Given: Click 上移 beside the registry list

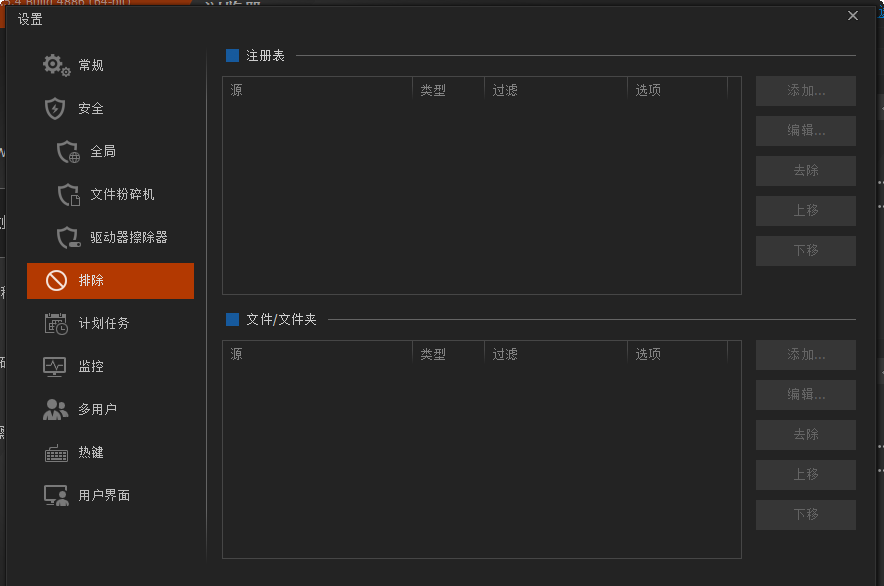Looking at the screenshot, I should (x=805, y=211).
